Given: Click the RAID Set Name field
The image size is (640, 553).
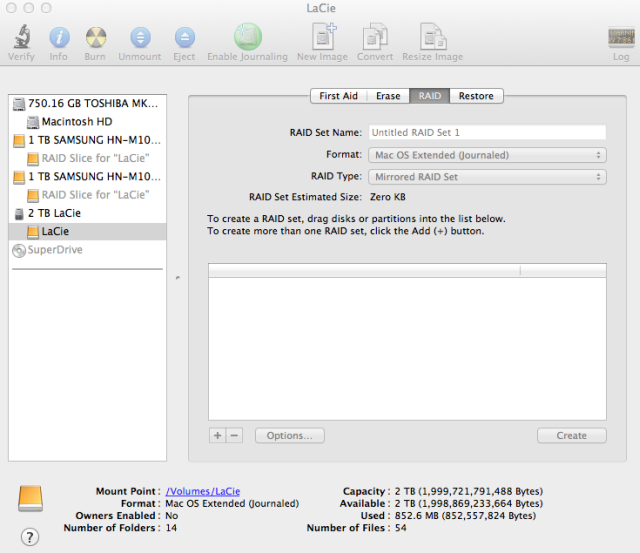Looking at the screenshot, I should [487, 132].
